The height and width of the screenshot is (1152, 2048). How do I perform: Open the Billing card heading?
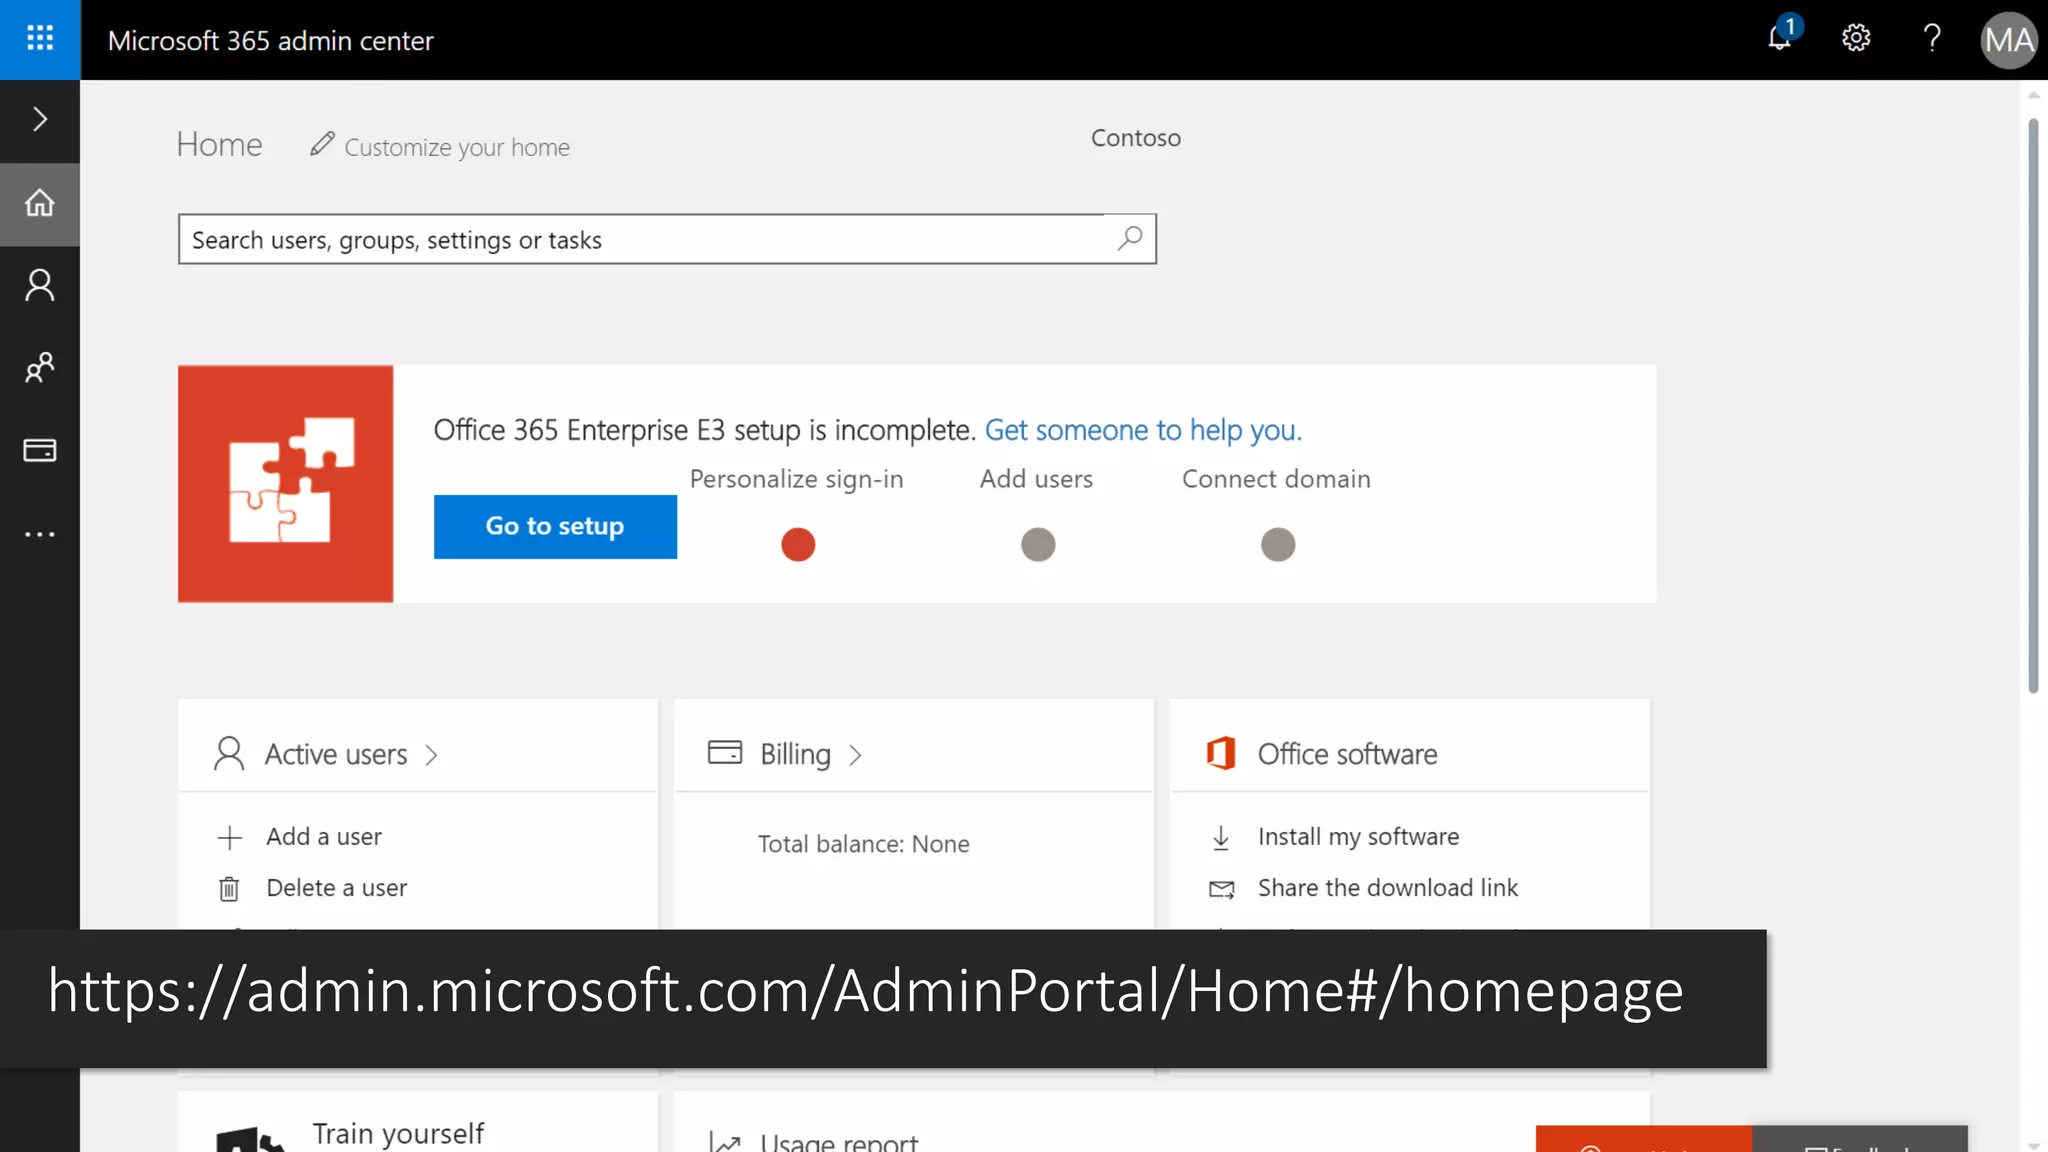795,754
